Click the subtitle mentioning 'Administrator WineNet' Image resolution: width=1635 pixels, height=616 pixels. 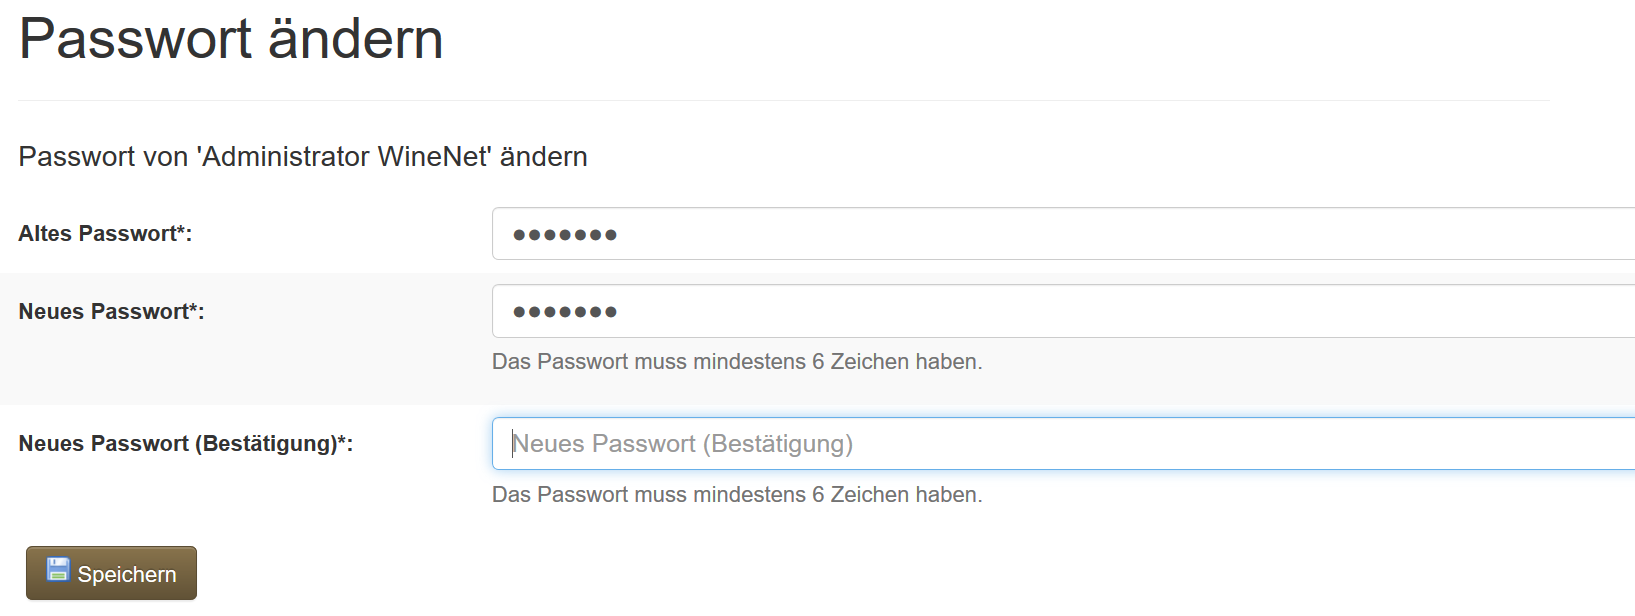pyautogui.click(x=303, y=157)
